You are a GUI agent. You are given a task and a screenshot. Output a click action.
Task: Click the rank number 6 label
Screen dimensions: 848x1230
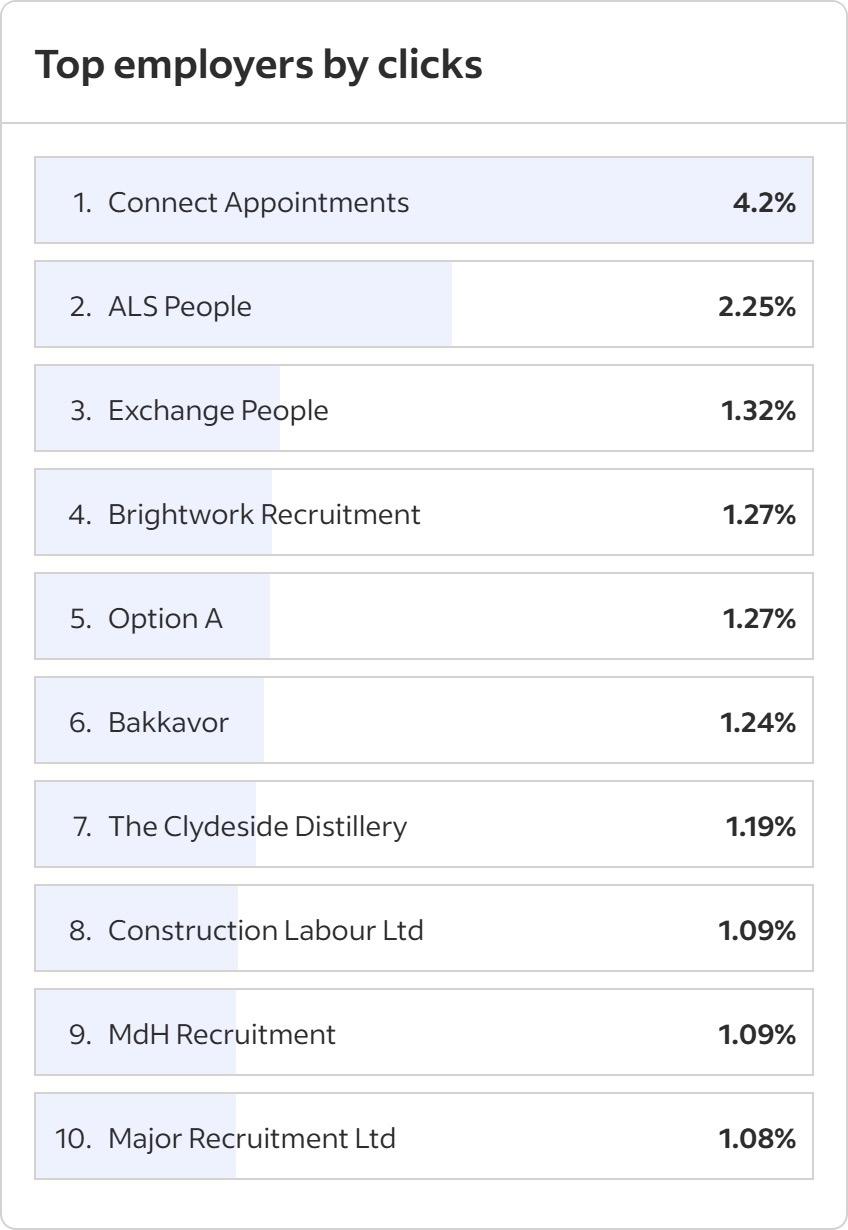(80, 722)
